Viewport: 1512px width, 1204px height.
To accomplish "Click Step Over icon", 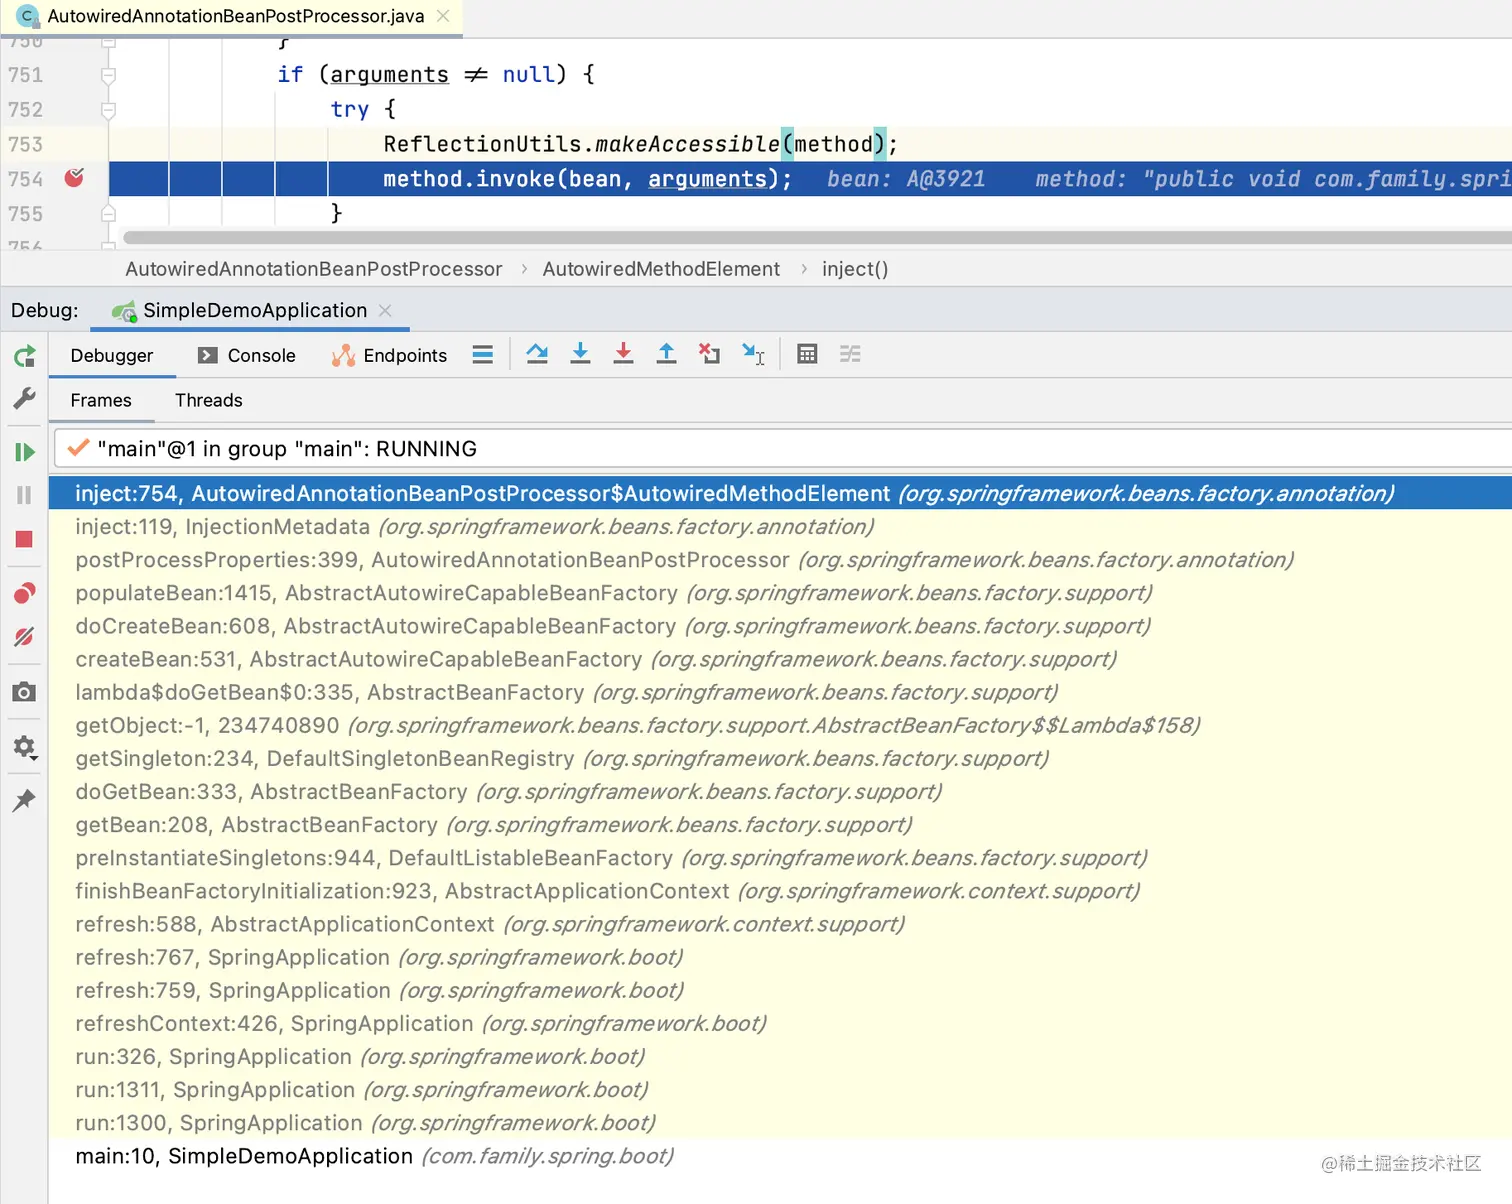I will point(537,354).
